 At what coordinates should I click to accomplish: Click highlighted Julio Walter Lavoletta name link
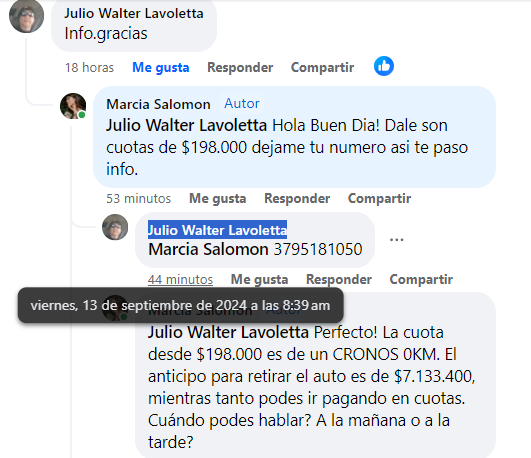[217, 230]
